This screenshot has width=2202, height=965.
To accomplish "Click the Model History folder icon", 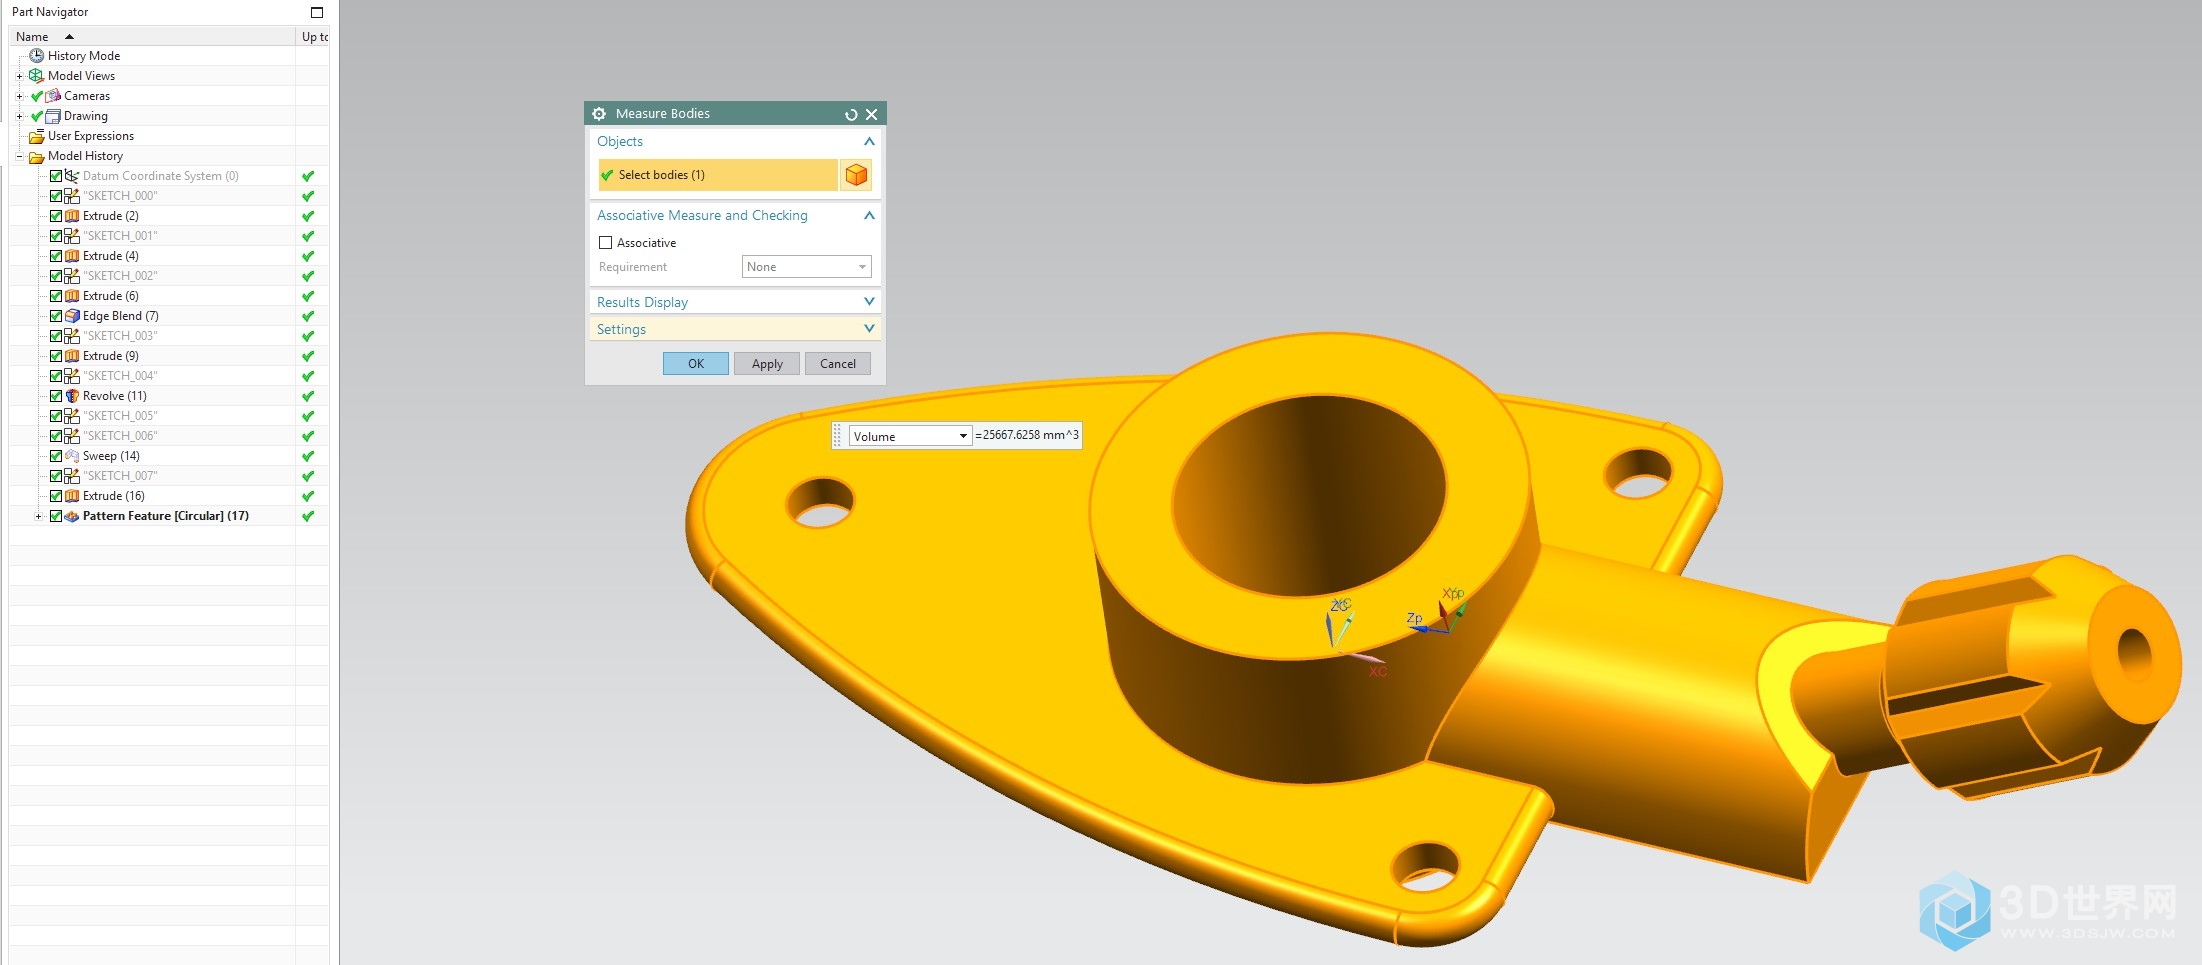I will tap(37, 156).
